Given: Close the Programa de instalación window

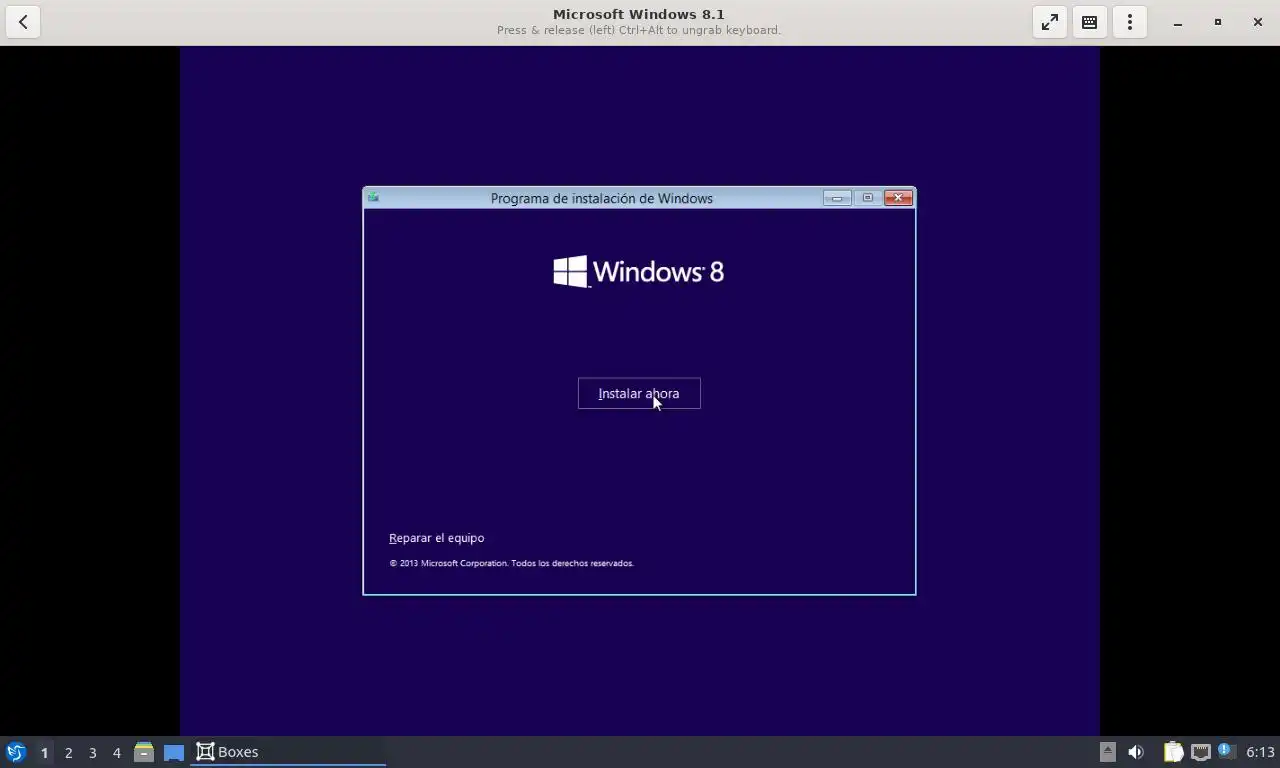Looking at the screenshot, I should [x=898, y=198].
